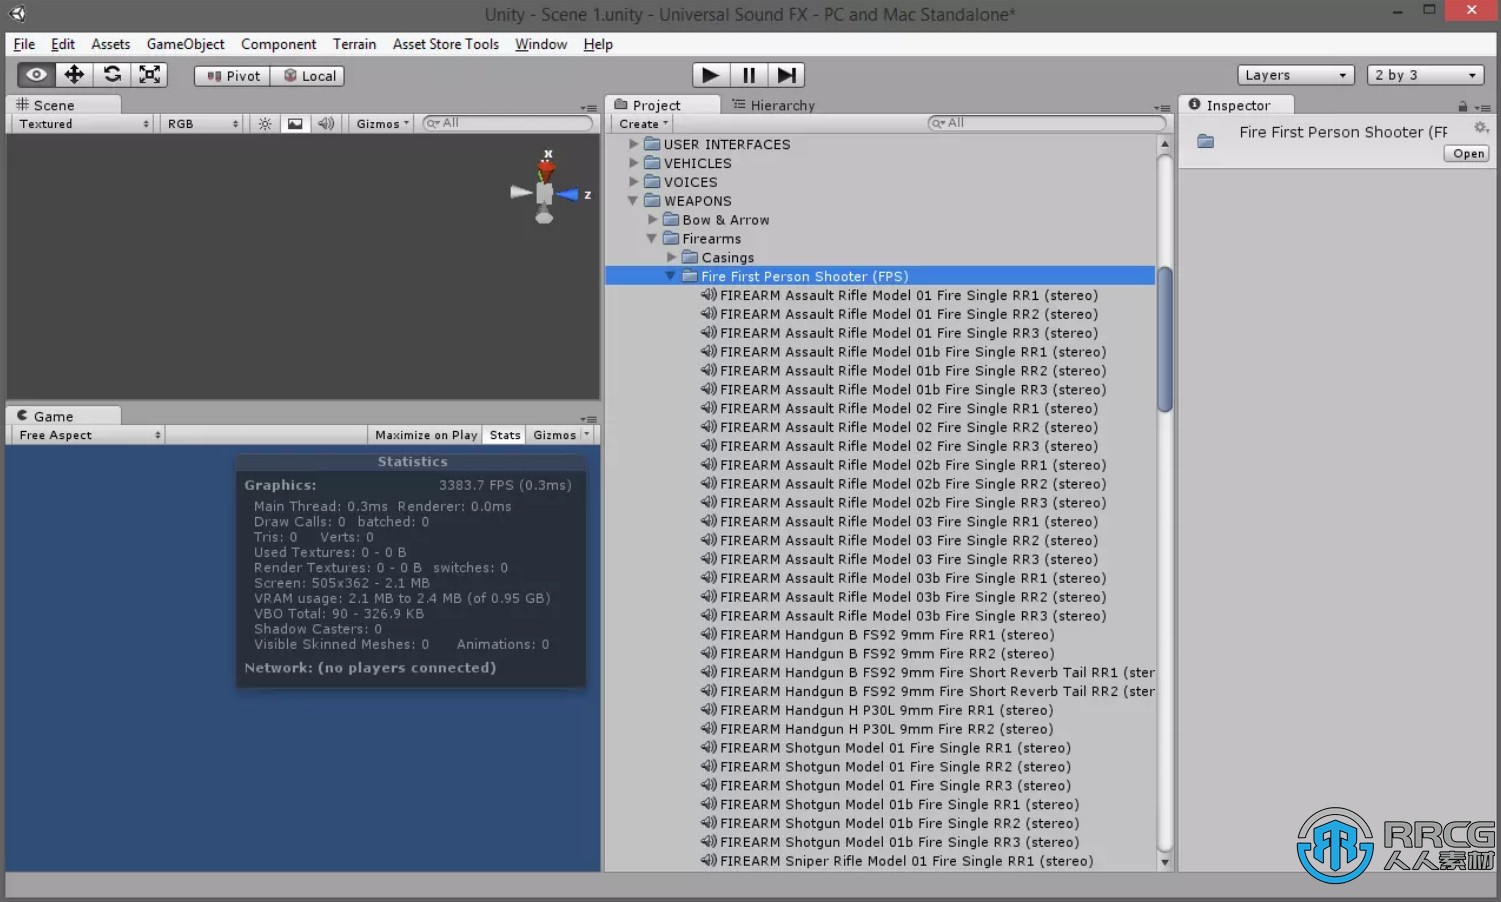Toggle Pivot handle position button
Viewport: 1501px width, 902px height.
[232, 76]
